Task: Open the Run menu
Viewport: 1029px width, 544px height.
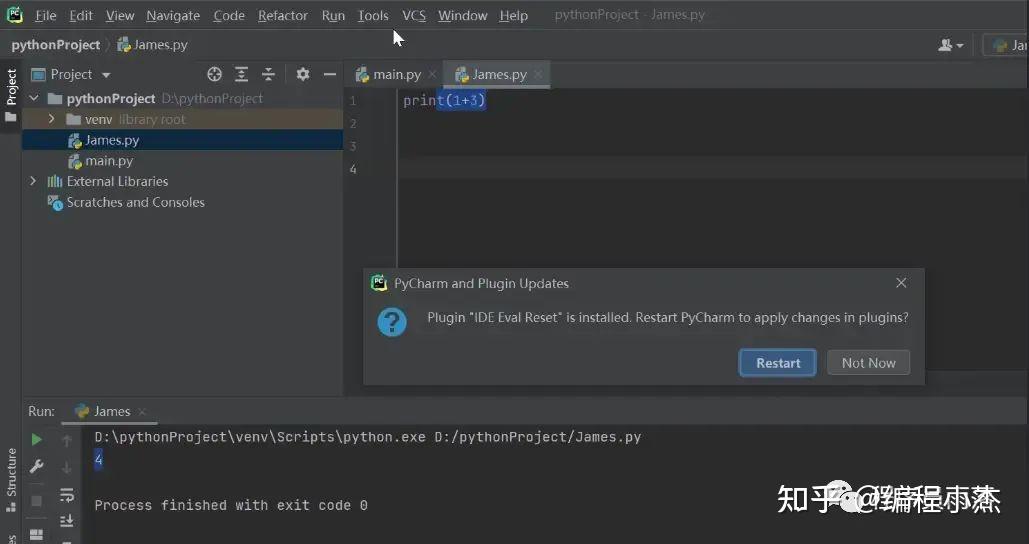Action: tap(333, 15)
